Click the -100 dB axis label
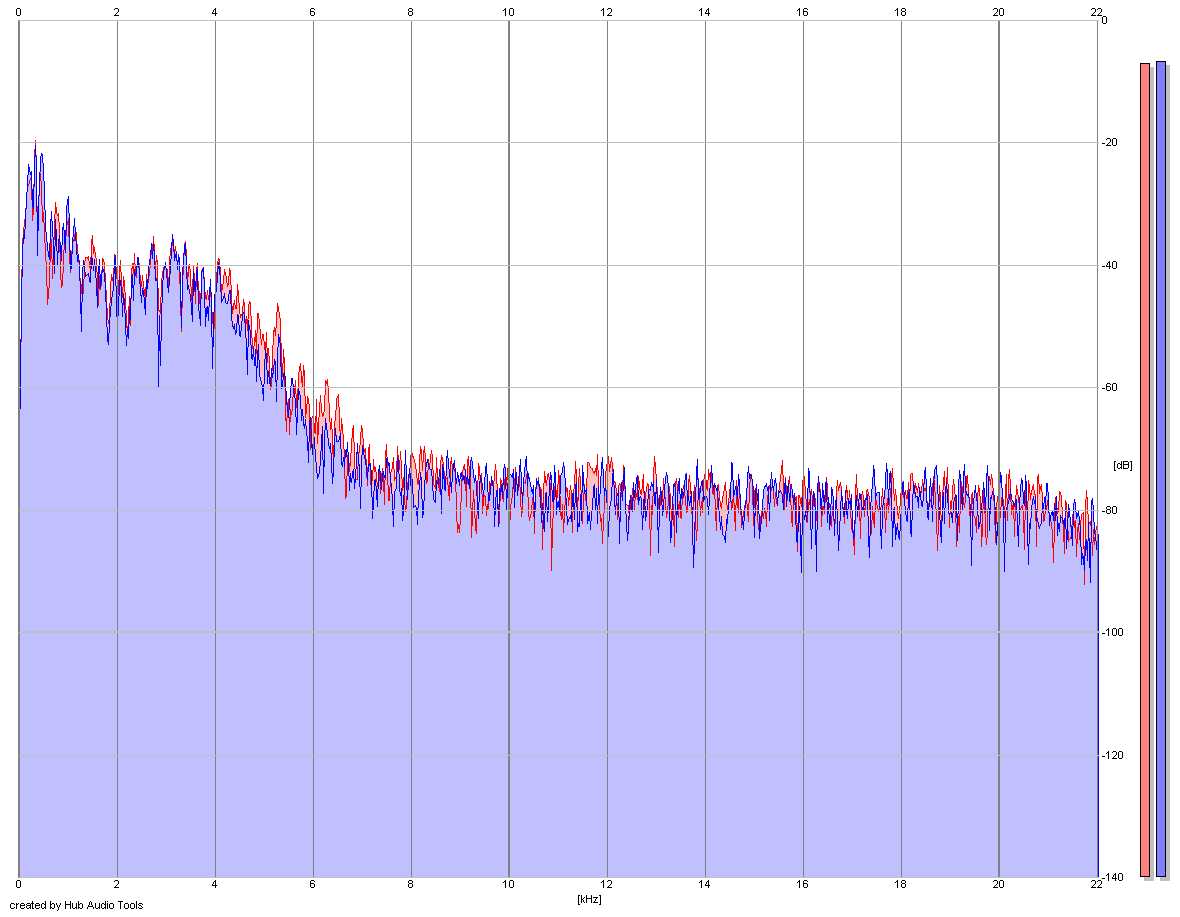 pyautogui.click(x=1112, y=633)
